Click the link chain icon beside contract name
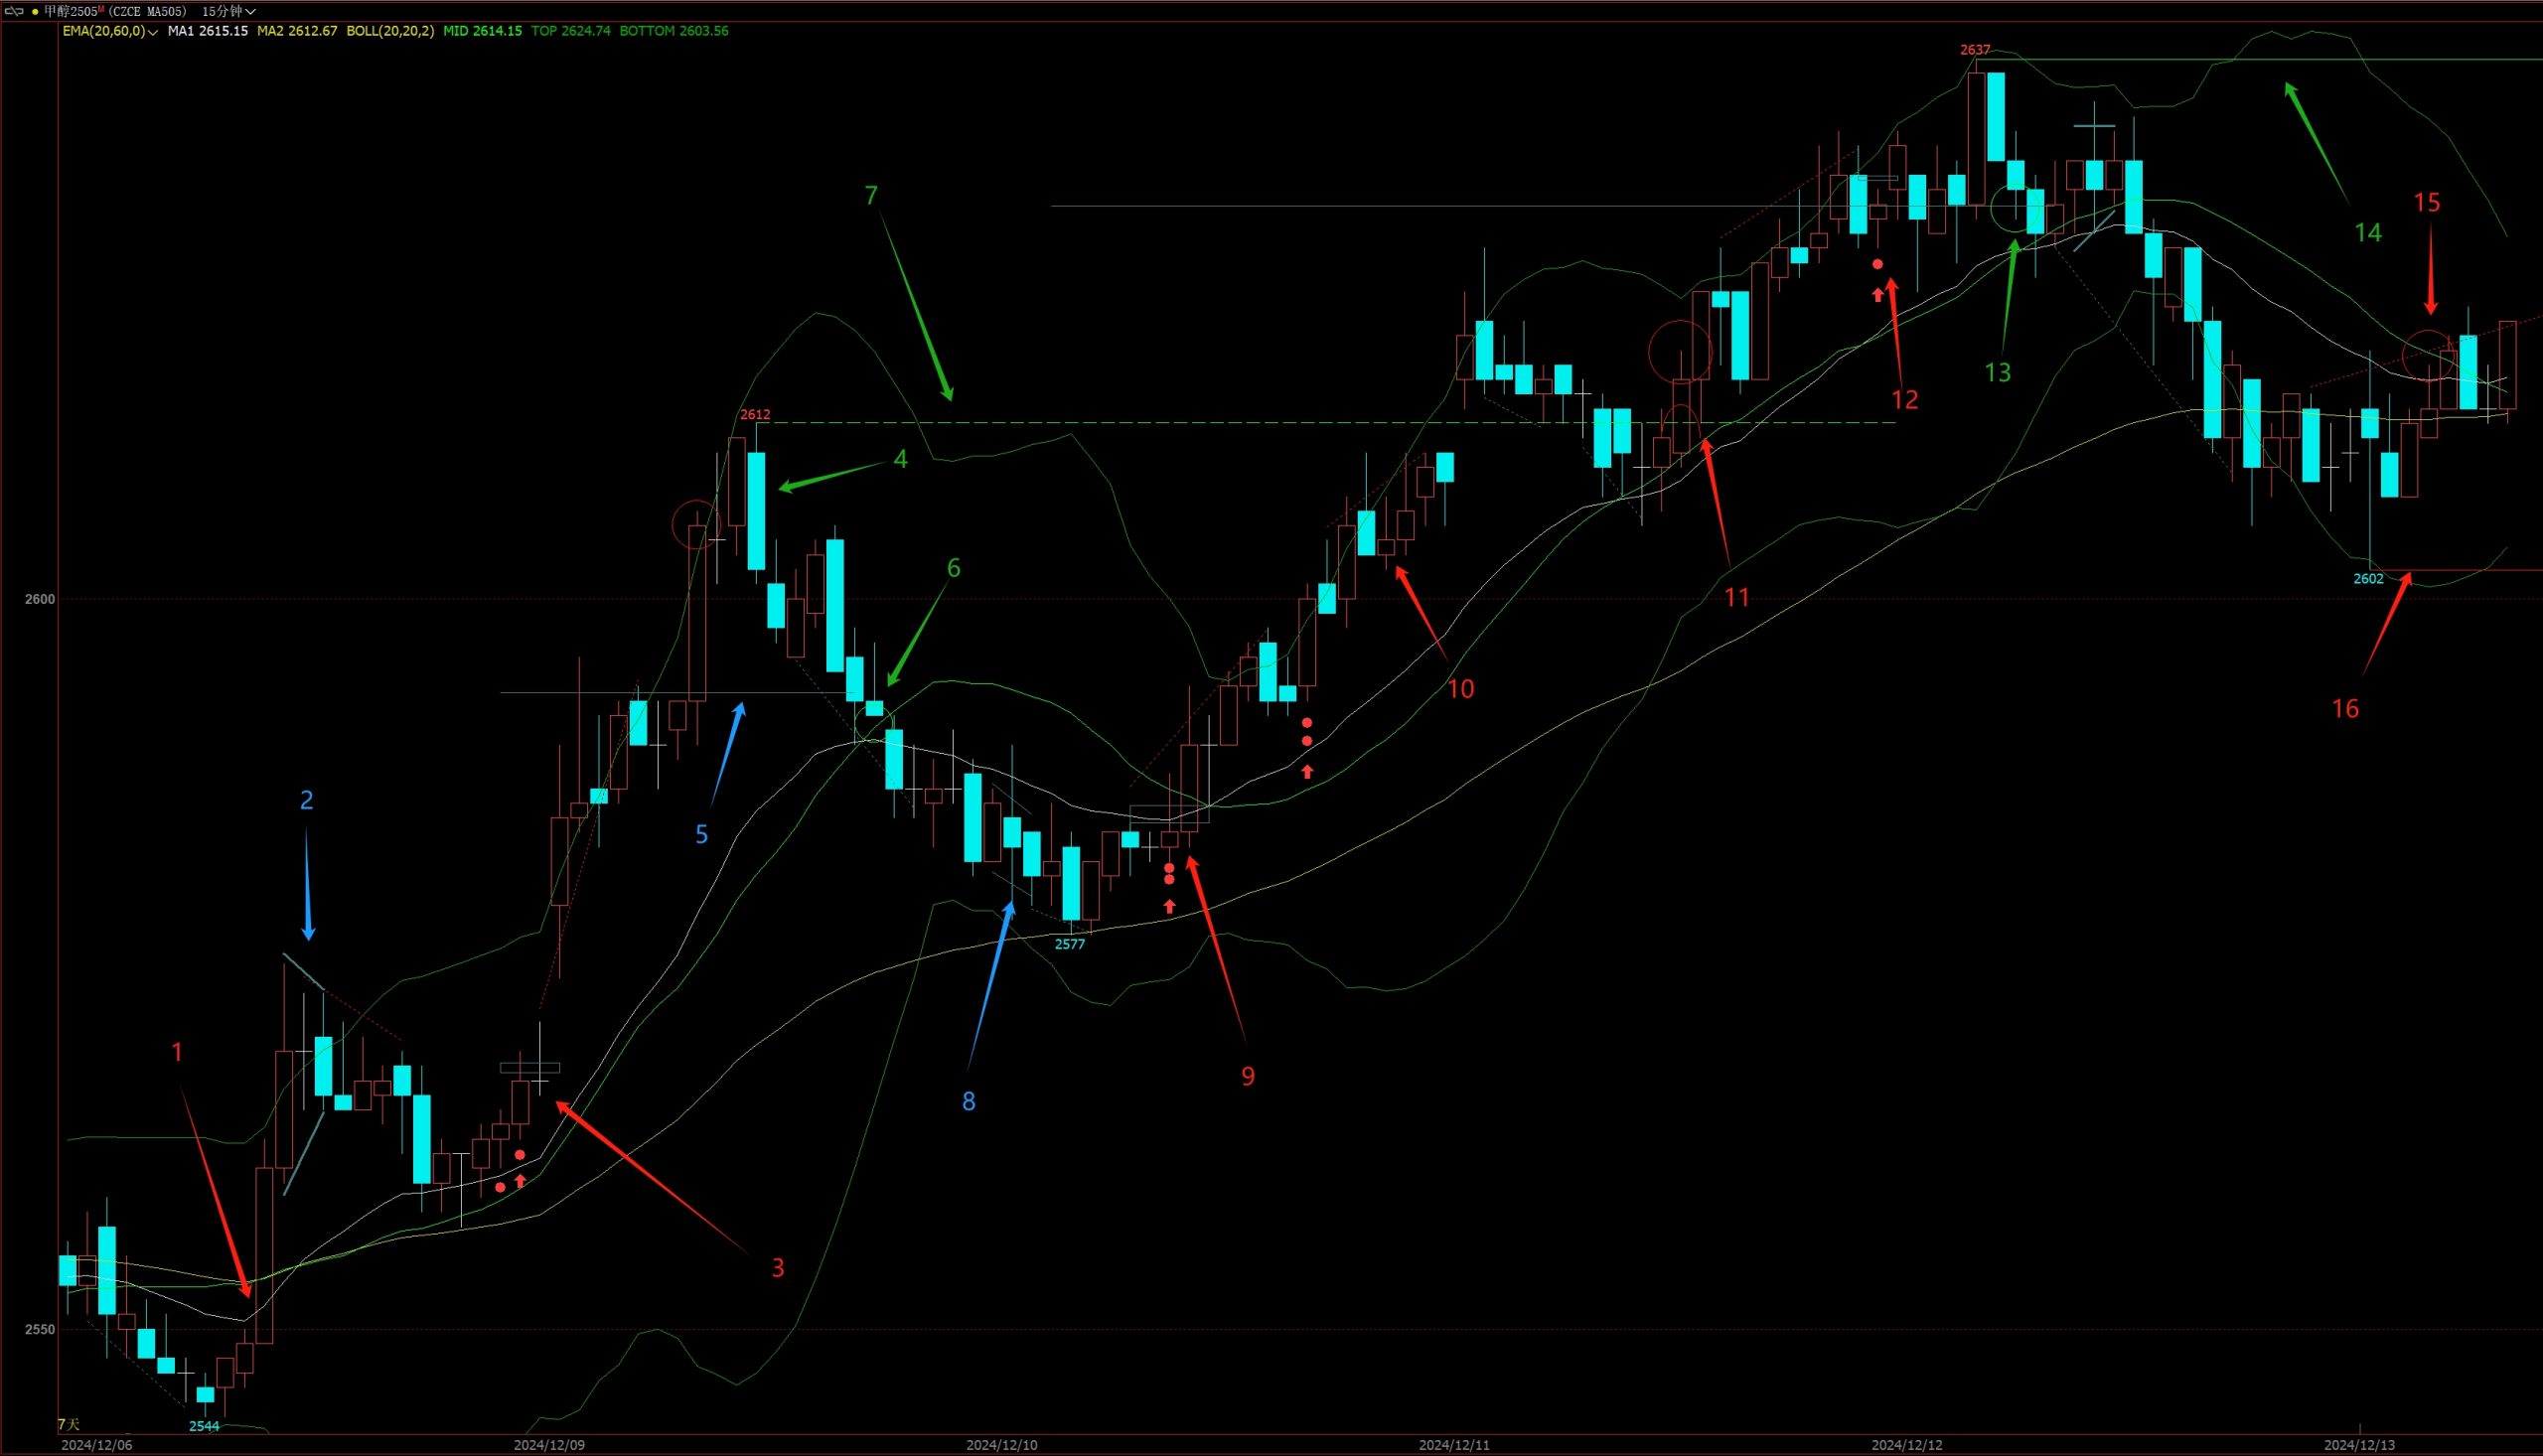This screenshot has width=2543, height=1456. pos(14,11)
